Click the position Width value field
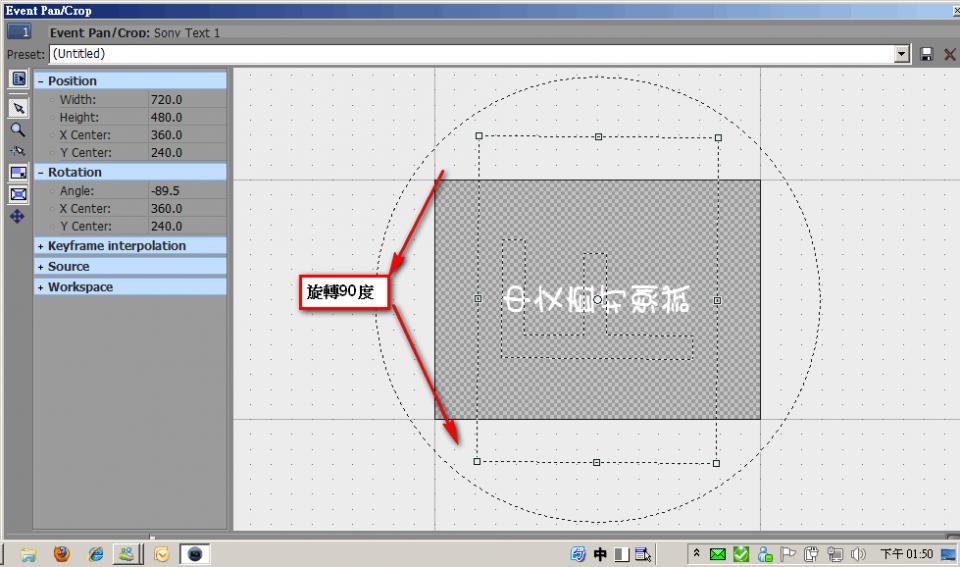Viewport: 960px width, 567px height. click(x=185, y=100)
